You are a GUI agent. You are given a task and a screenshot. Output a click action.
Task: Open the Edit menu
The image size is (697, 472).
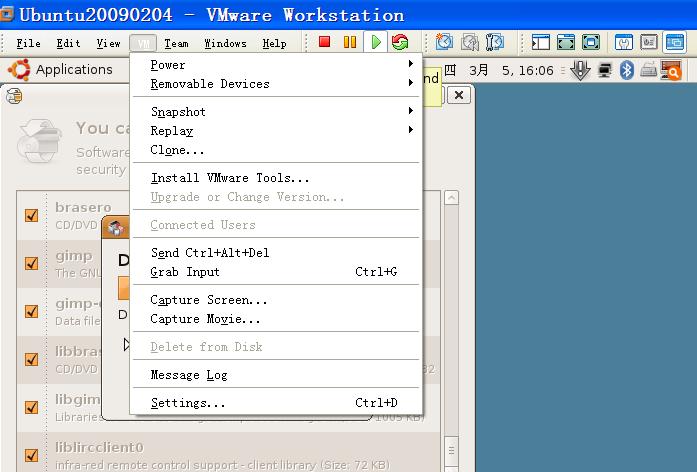[x=68, y=43]
